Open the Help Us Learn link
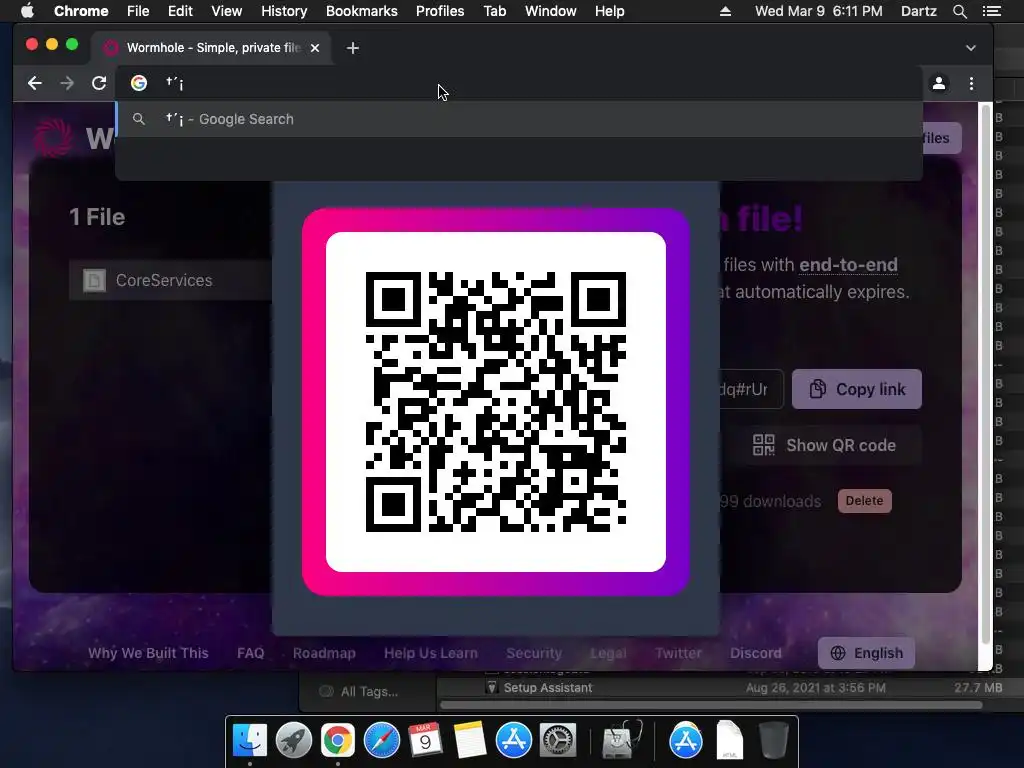Image resolution: width=1024 pixels, height=768 pixels. [x=430, y=653]
